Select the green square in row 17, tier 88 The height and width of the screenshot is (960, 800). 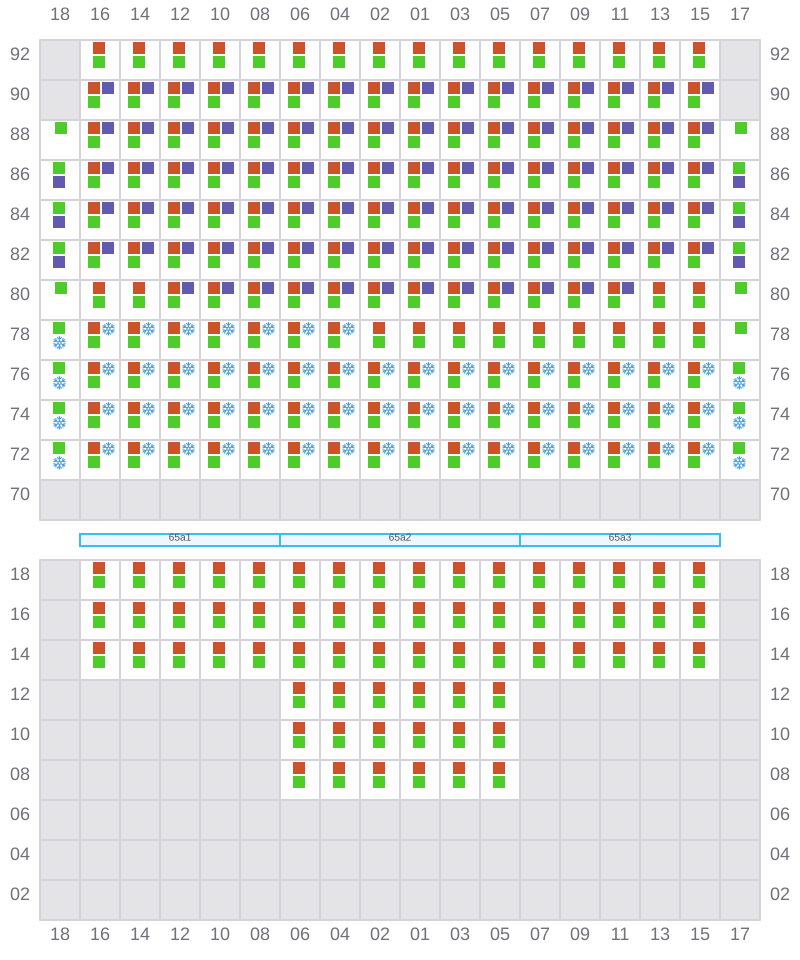(x=741, y=128)
